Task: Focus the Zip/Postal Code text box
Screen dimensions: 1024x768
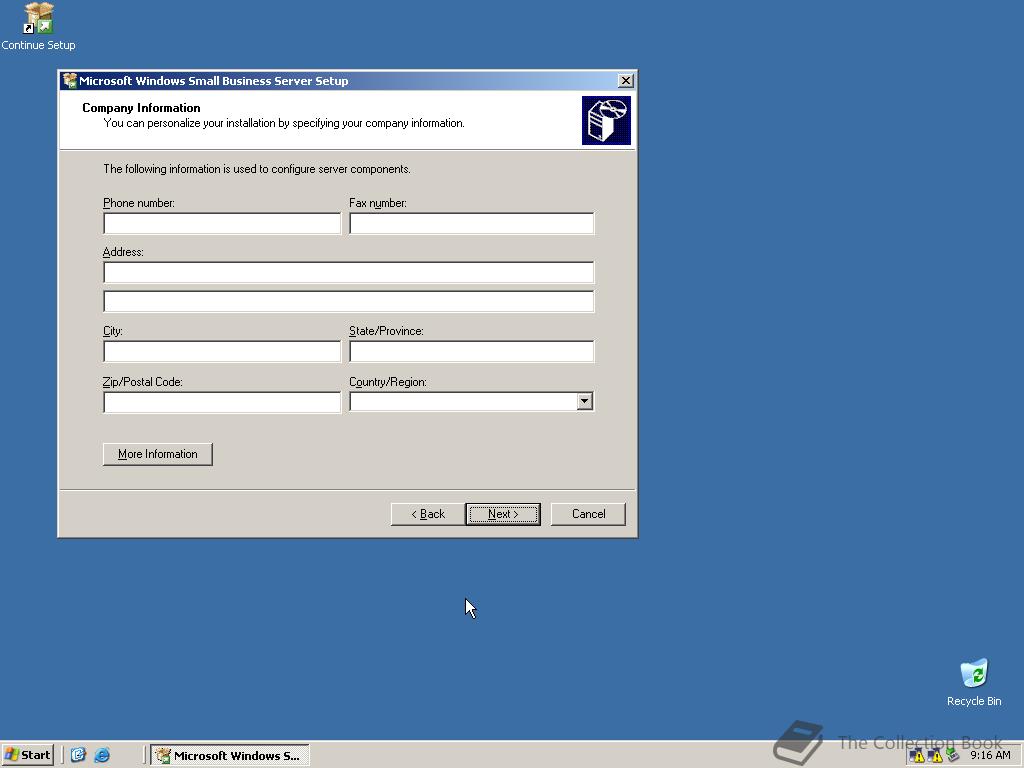Action: tap(222, 402)
